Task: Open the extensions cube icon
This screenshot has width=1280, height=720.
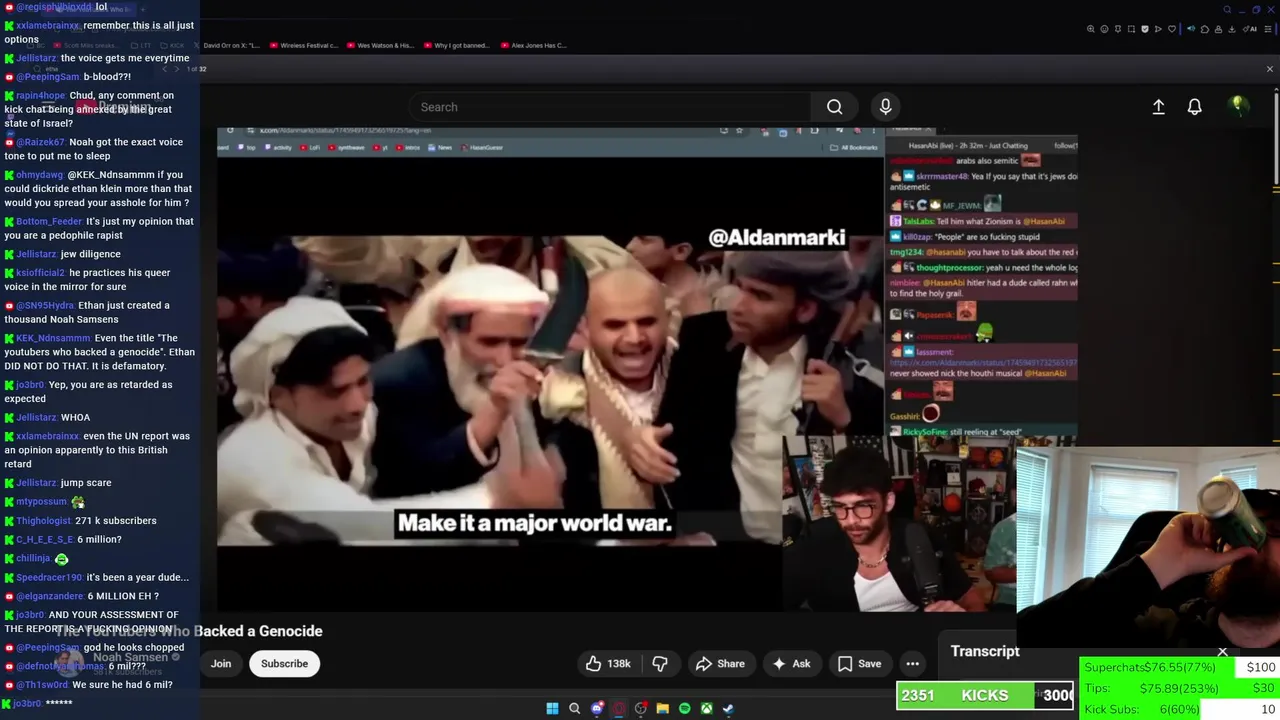Action: click(1205, 29)
